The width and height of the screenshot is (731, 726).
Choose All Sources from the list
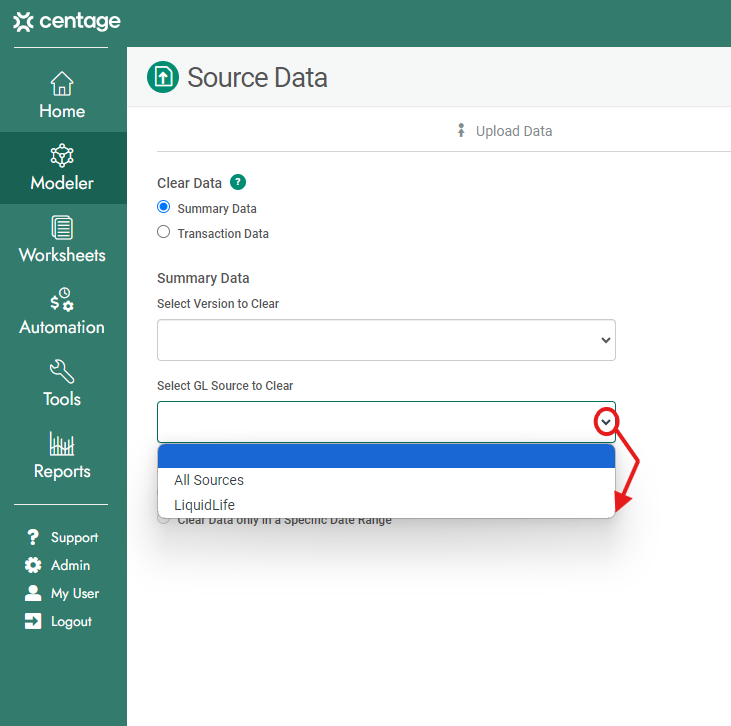click(386, 480)
